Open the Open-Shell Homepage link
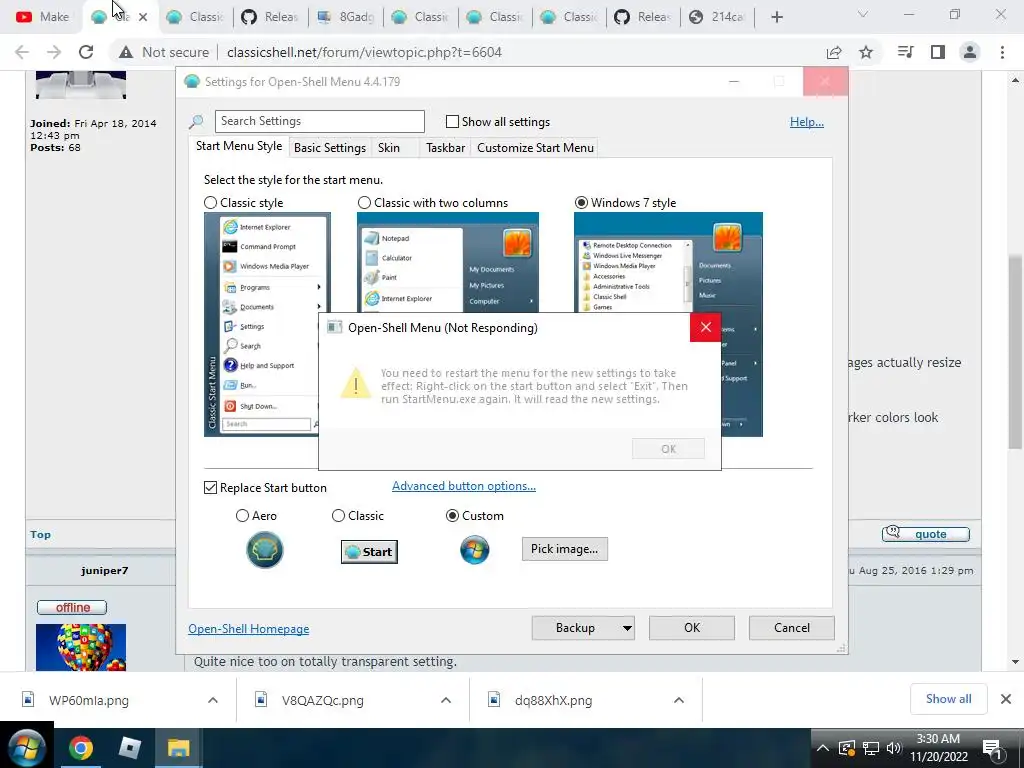 249,629
